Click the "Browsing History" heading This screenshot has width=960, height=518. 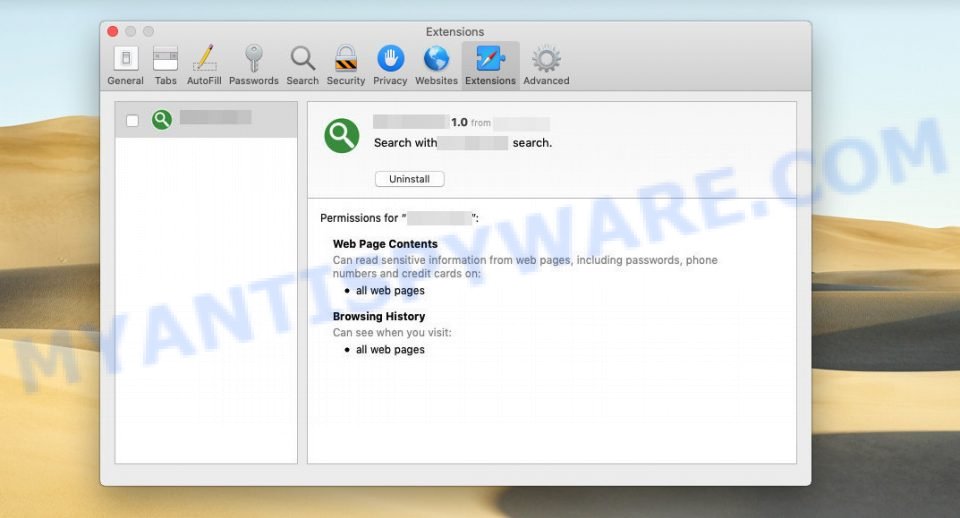(x=379, y=317)
